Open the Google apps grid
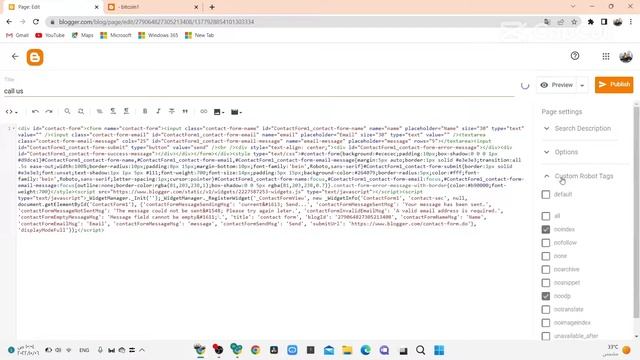 point(606,56)
